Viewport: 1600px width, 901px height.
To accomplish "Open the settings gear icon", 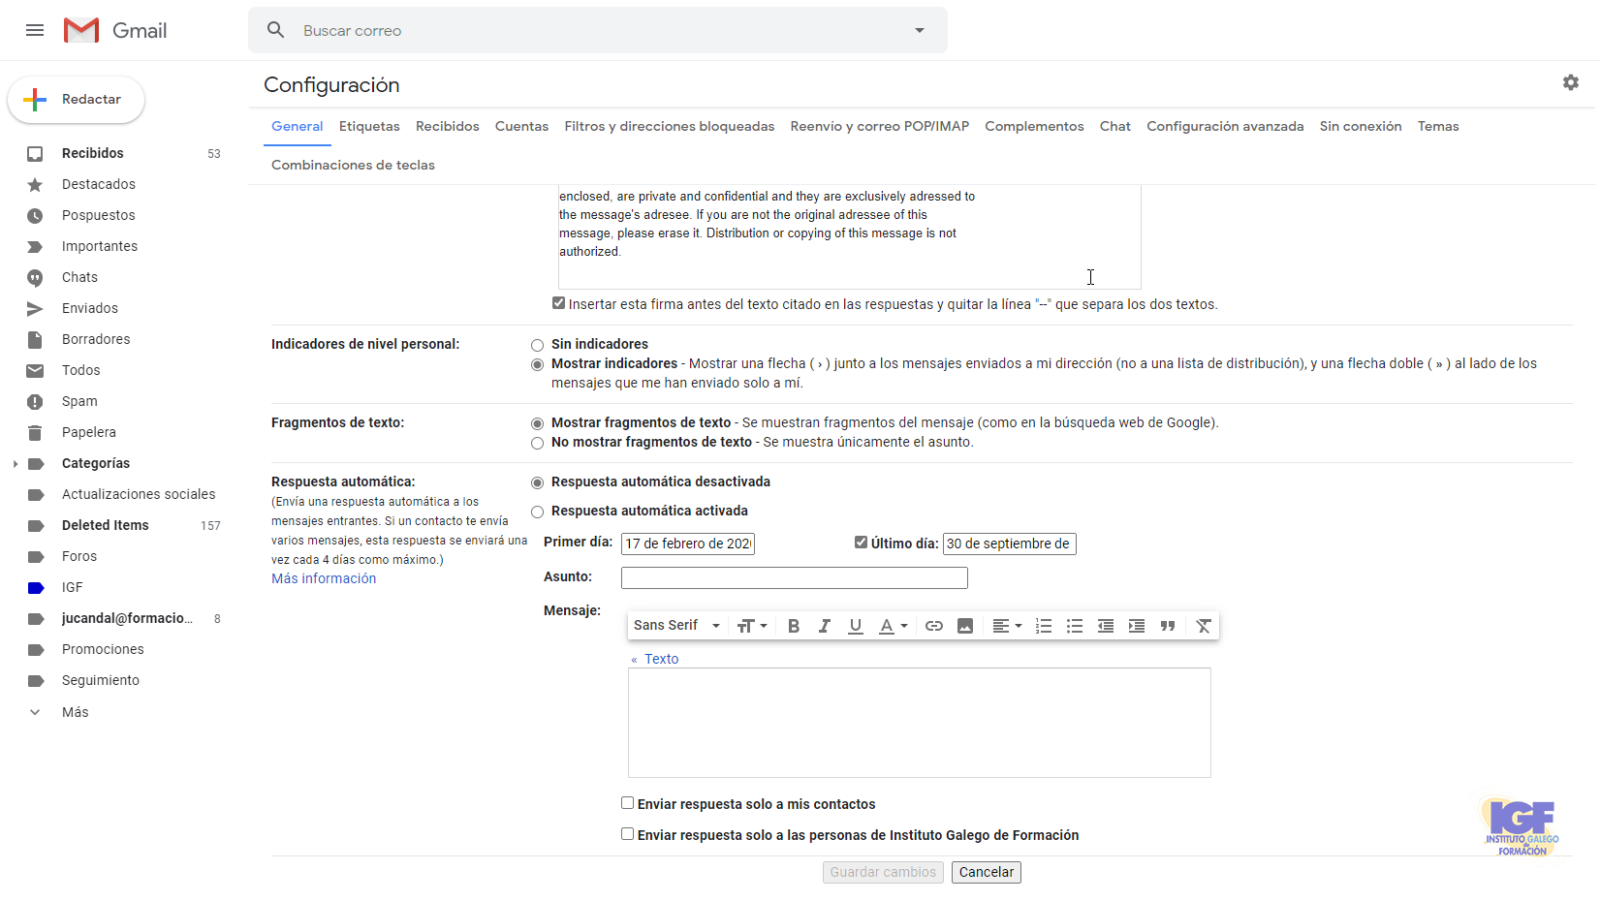I will pos(1570,83).
